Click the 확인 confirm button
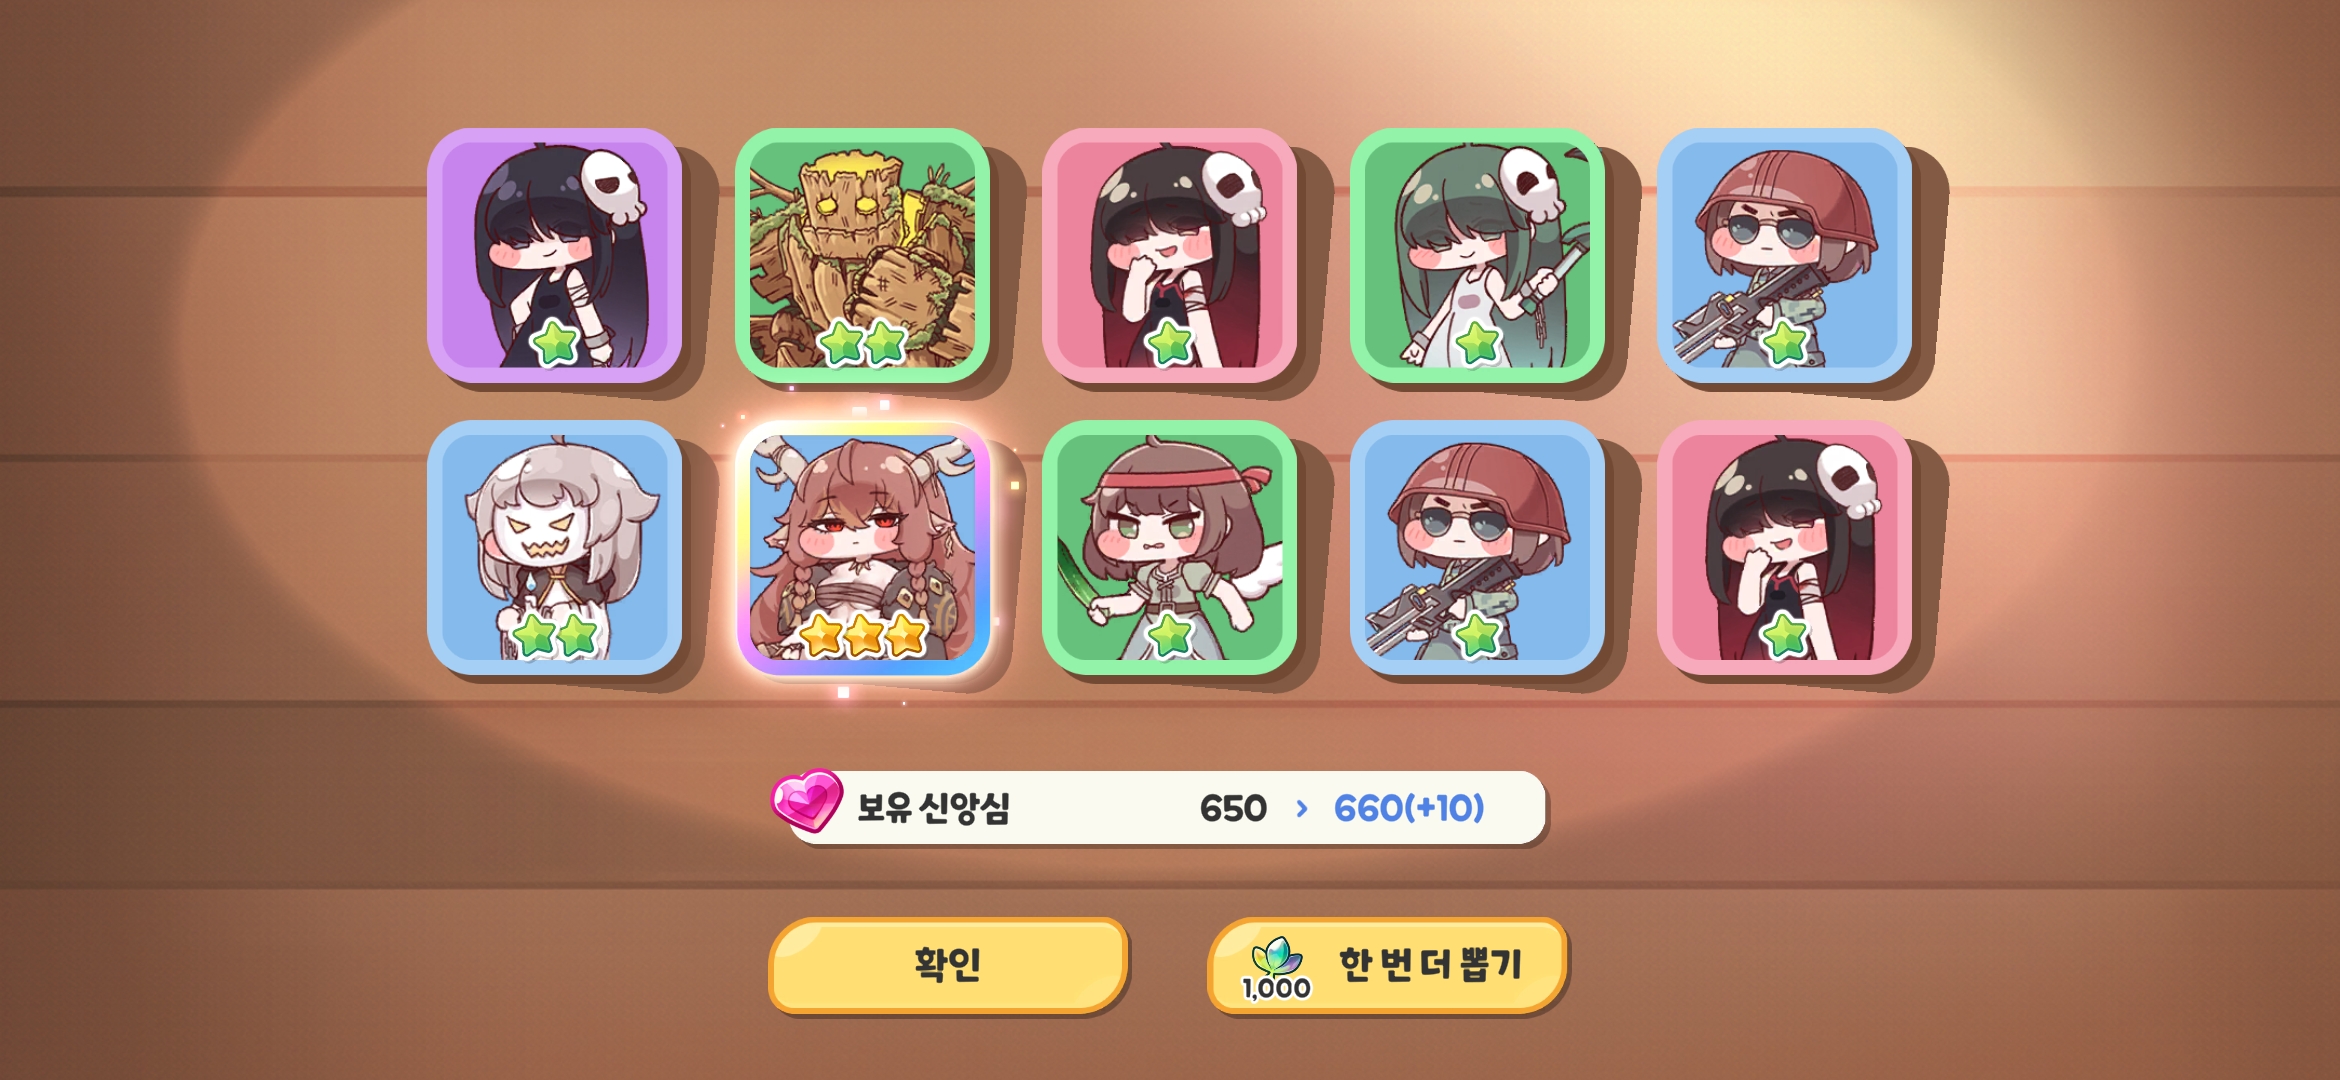 [x=948, y=965]
